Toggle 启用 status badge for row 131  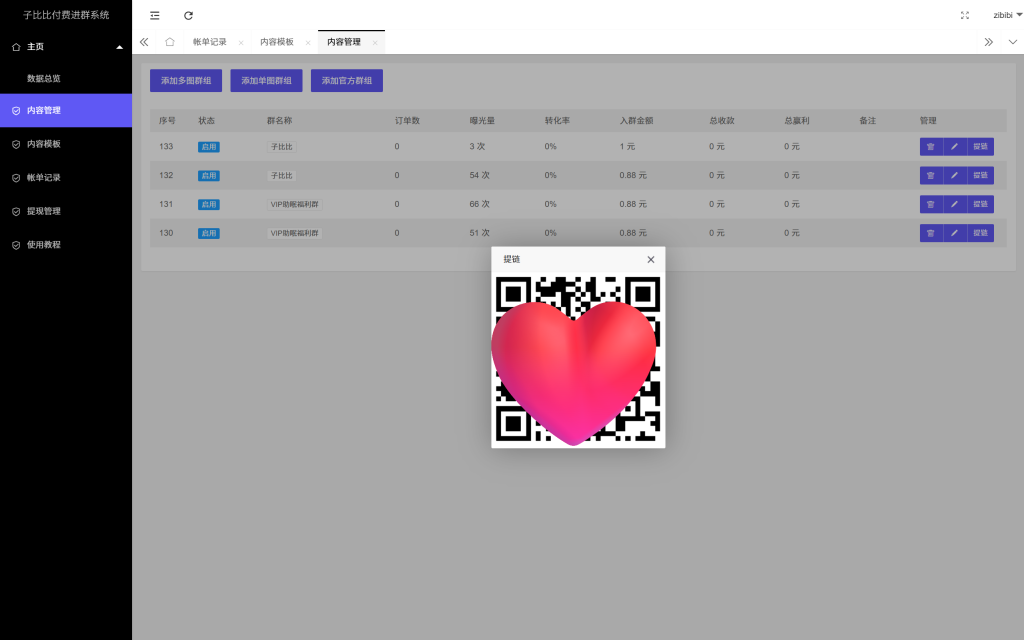209,205
